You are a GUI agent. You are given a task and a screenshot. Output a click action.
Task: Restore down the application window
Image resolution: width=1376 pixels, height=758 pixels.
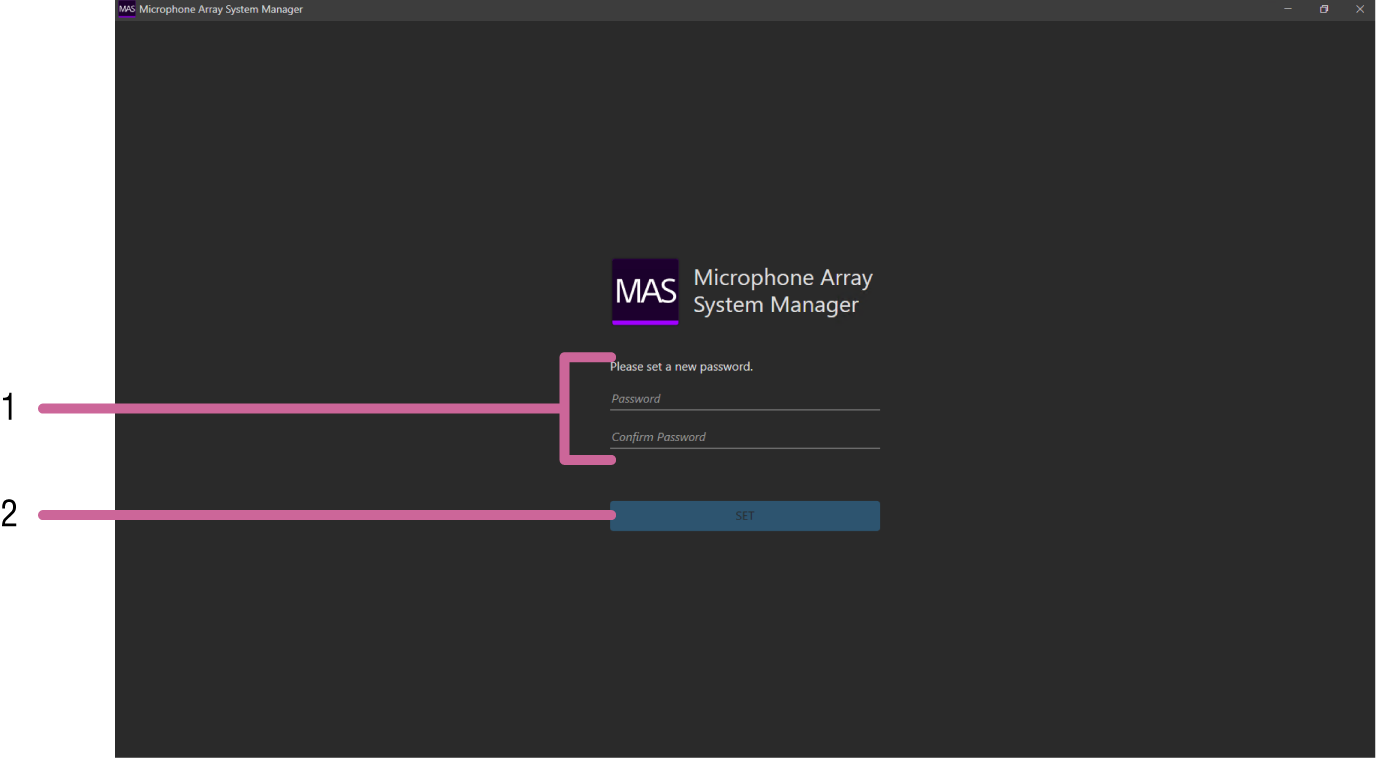click(1323, 9)
